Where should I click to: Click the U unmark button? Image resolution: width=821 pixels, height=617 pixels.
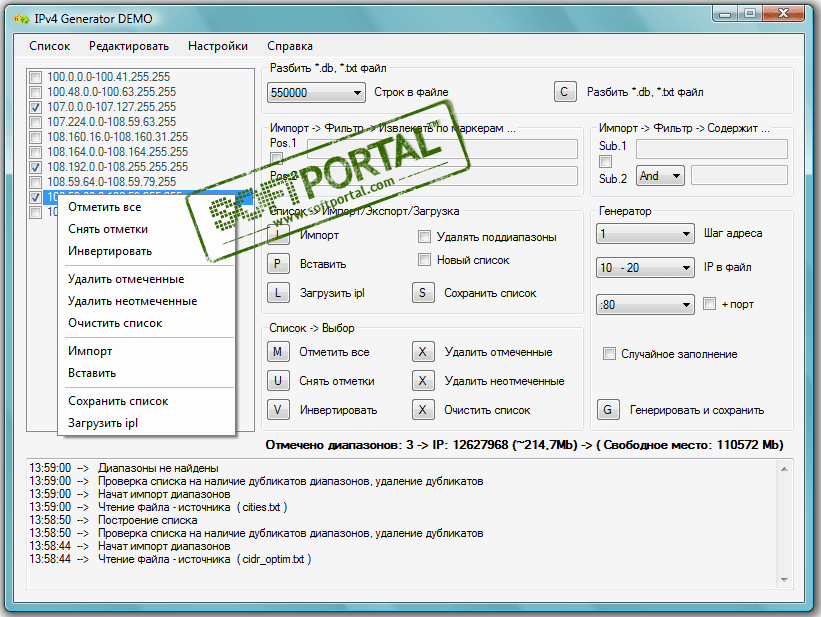pos(278,381)
